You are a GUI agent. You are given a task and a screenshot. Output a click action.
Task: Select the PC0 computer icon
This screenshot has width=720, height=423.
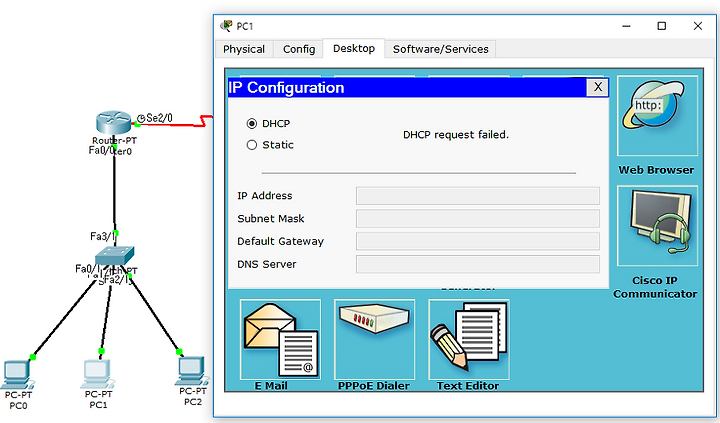click(17, 375)
